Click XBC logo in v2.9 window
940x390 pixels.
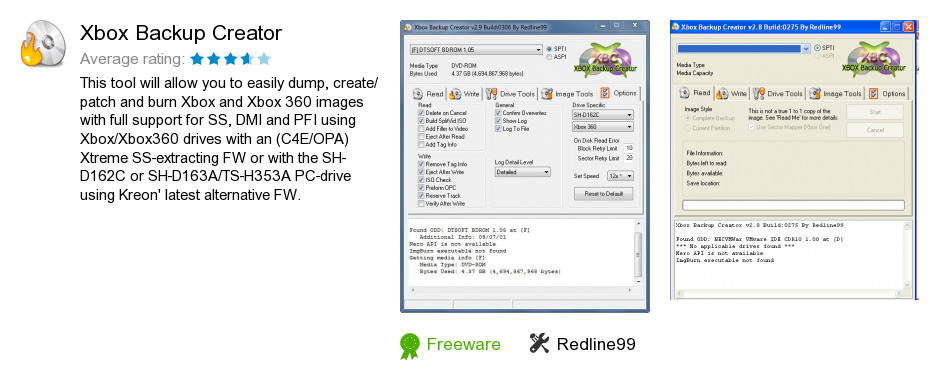(x=605, y=60)
